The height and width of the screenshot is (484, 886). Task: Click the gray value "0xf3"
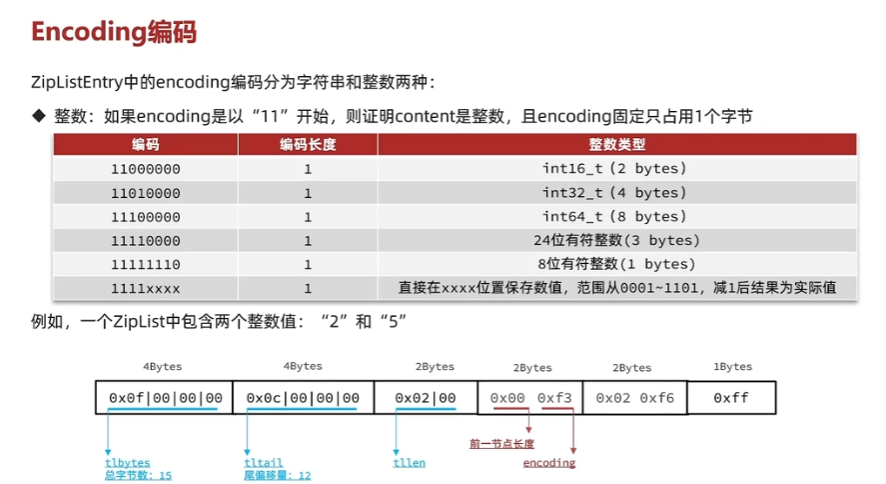(554, 398)
